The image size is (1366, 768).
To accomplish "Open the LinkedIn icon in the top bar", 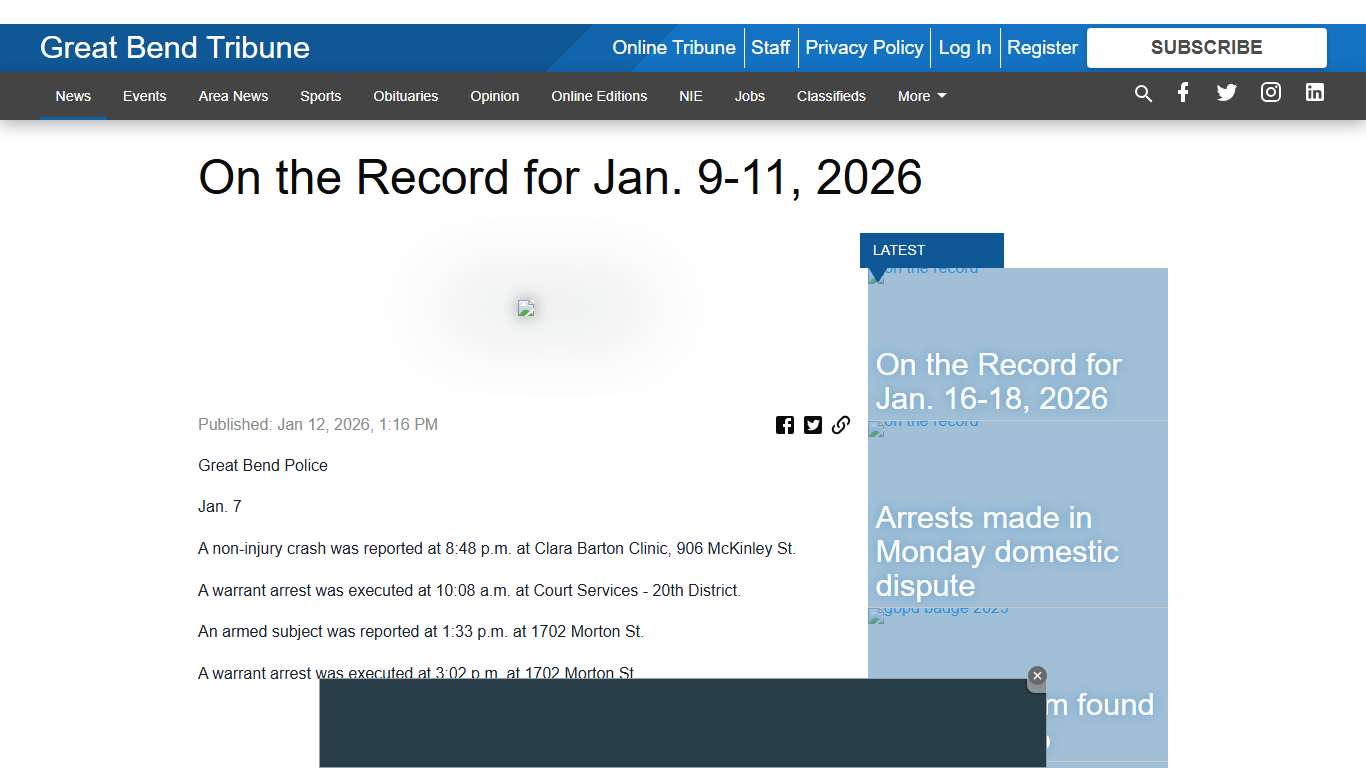I will click(x=1314, y=92).
